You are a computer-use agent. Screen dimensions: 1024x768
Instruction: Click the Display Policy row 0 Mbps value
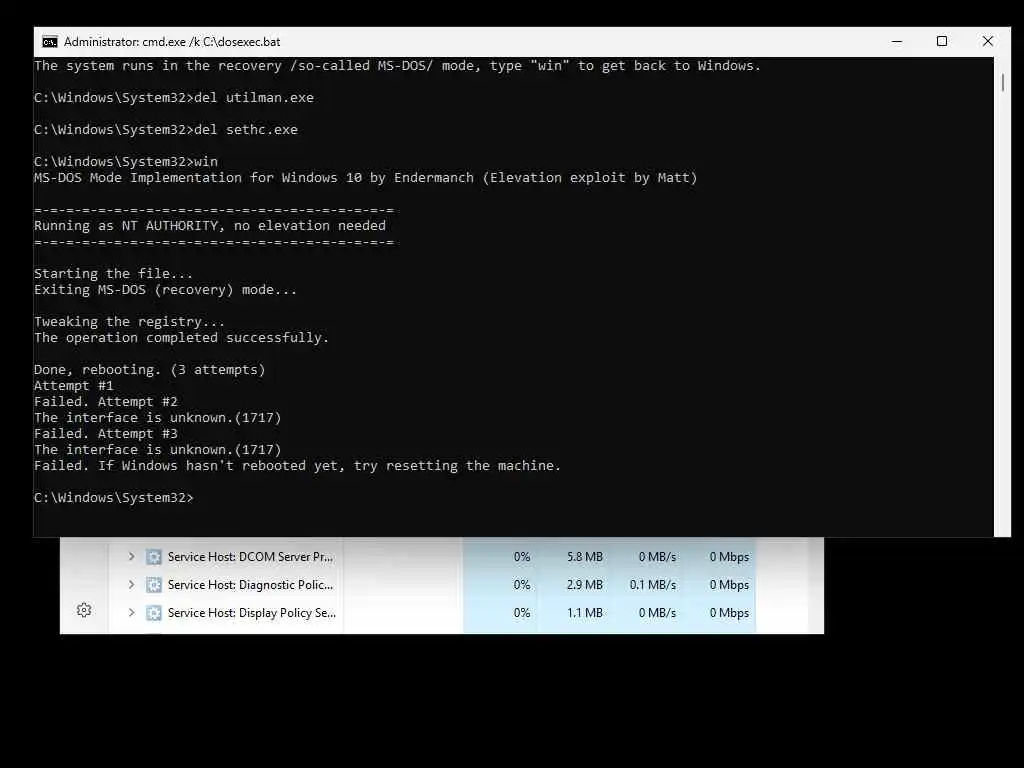[729, 613]
